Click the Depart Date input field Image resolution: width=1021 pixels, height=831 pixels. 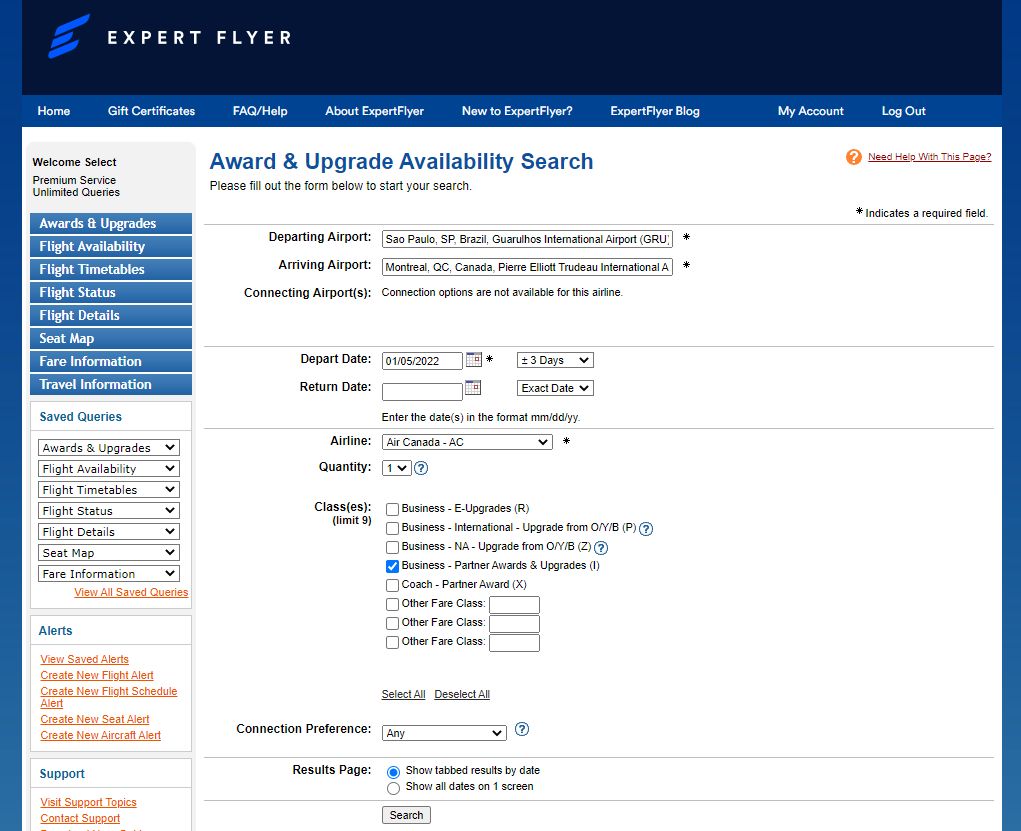tap(422, 361)
